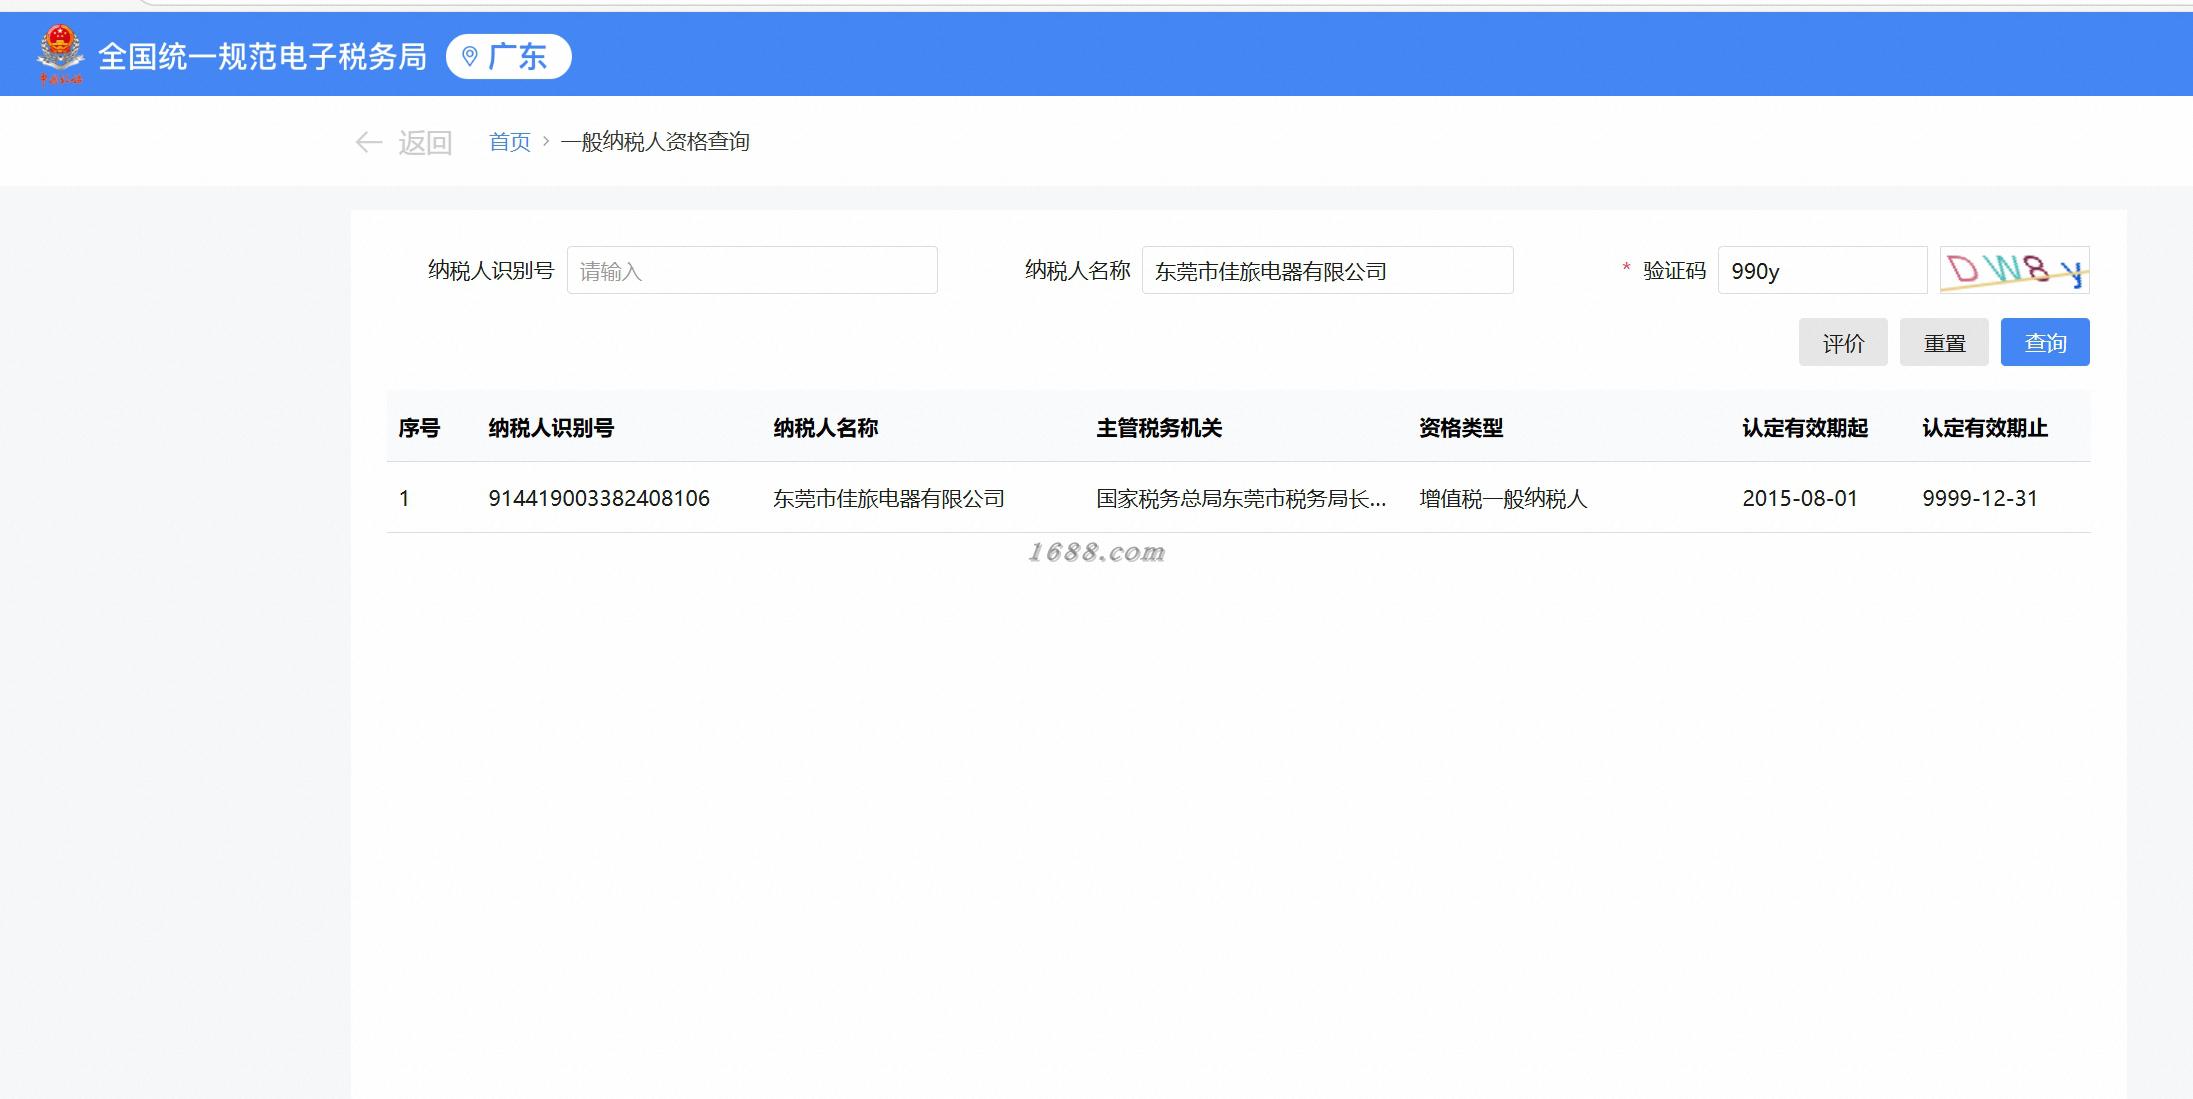Click the 评价 button
2193x1099 pixels.
pos(1843,342)
